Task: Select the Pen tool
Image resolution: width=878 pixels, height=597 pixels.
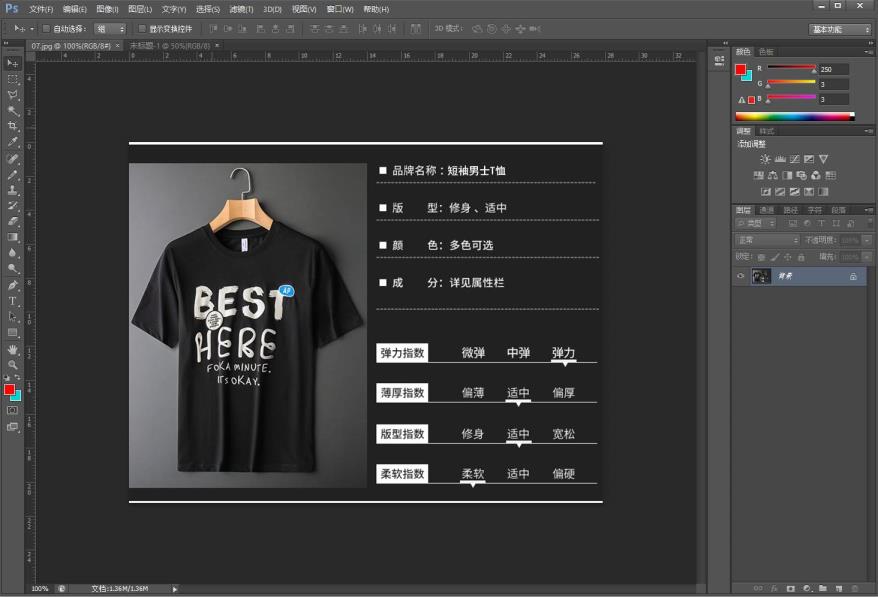Action: tap(12, 285)
